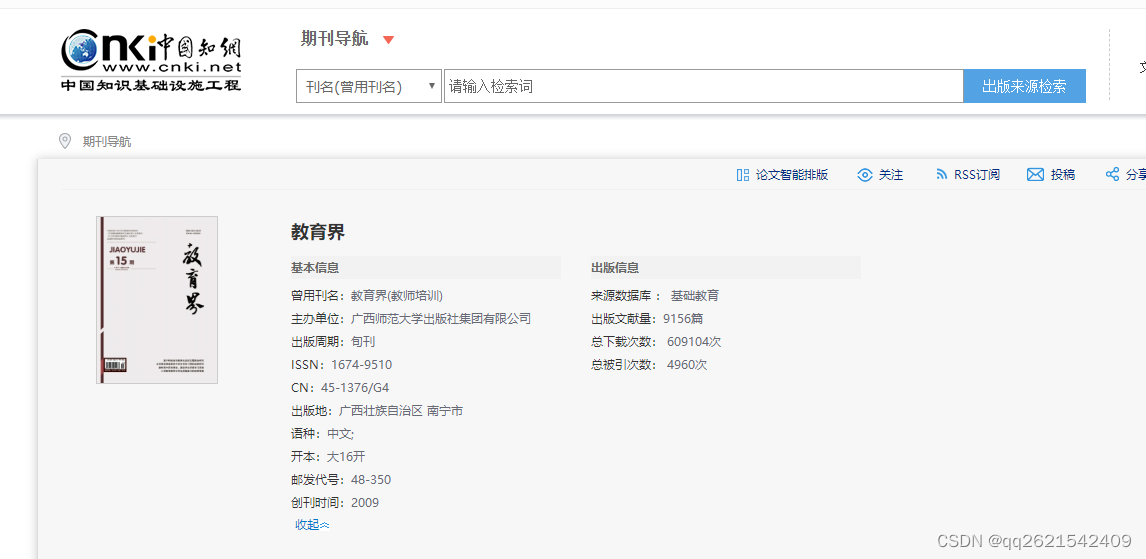Click the 邮发代号: 48-350 text
This screenshot has width=1146, height=559.
coord(341,479)
